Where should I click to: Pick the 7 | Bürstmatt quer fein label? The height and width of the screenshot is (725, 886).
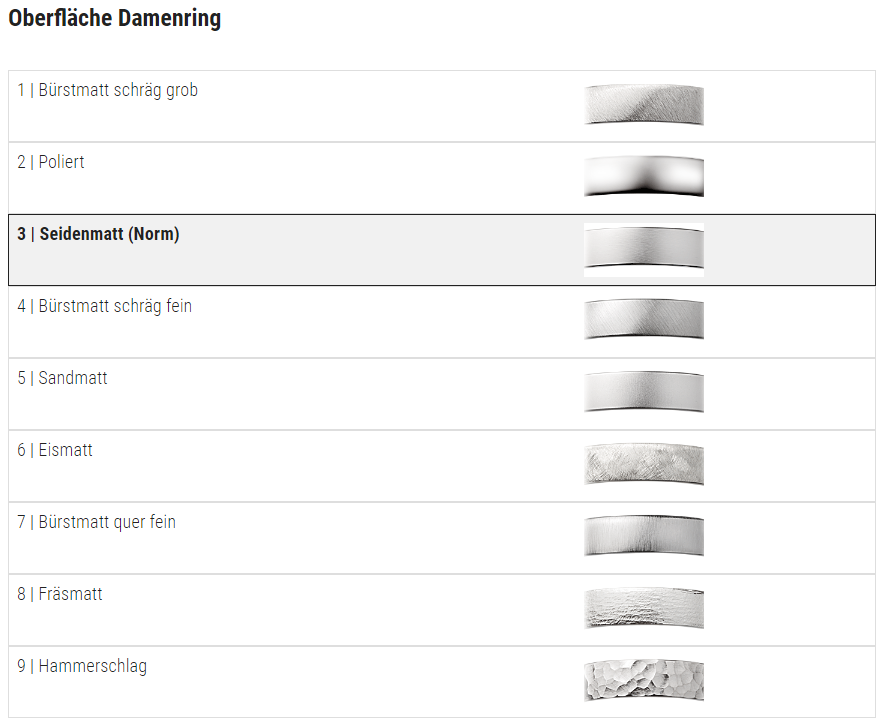pos(97,522)
